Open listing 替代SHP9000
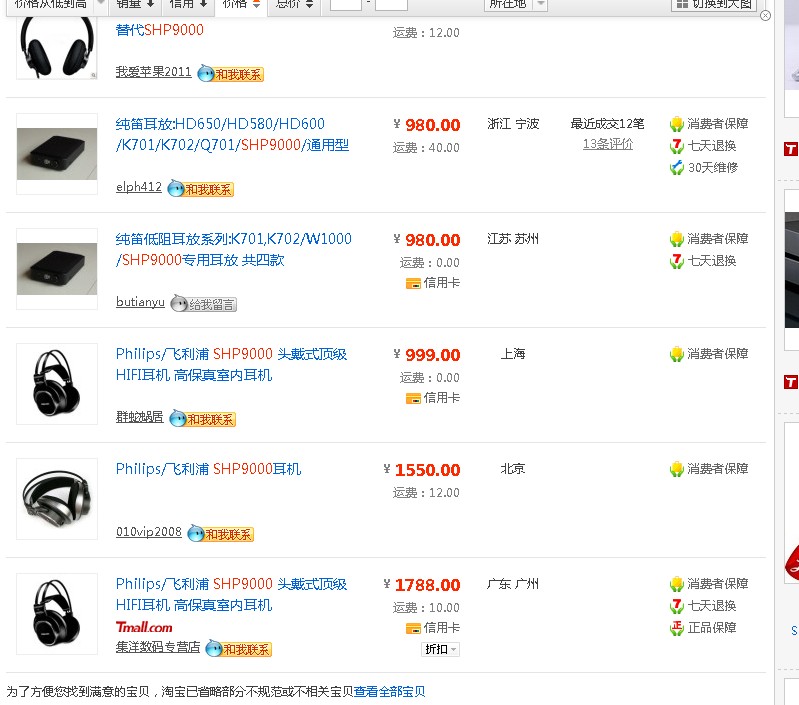This screenshot has height=705, width=799. tap(159, 30)
